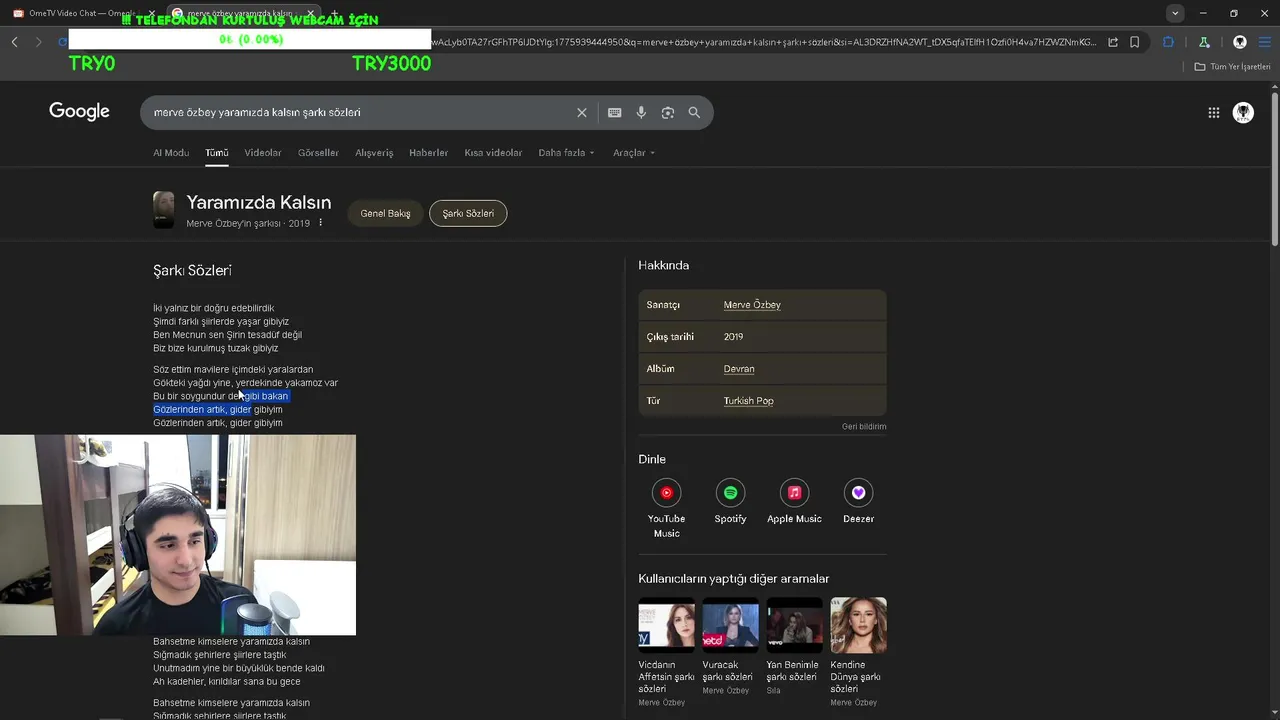Click the share icon in address bar

click(1113, 42)
